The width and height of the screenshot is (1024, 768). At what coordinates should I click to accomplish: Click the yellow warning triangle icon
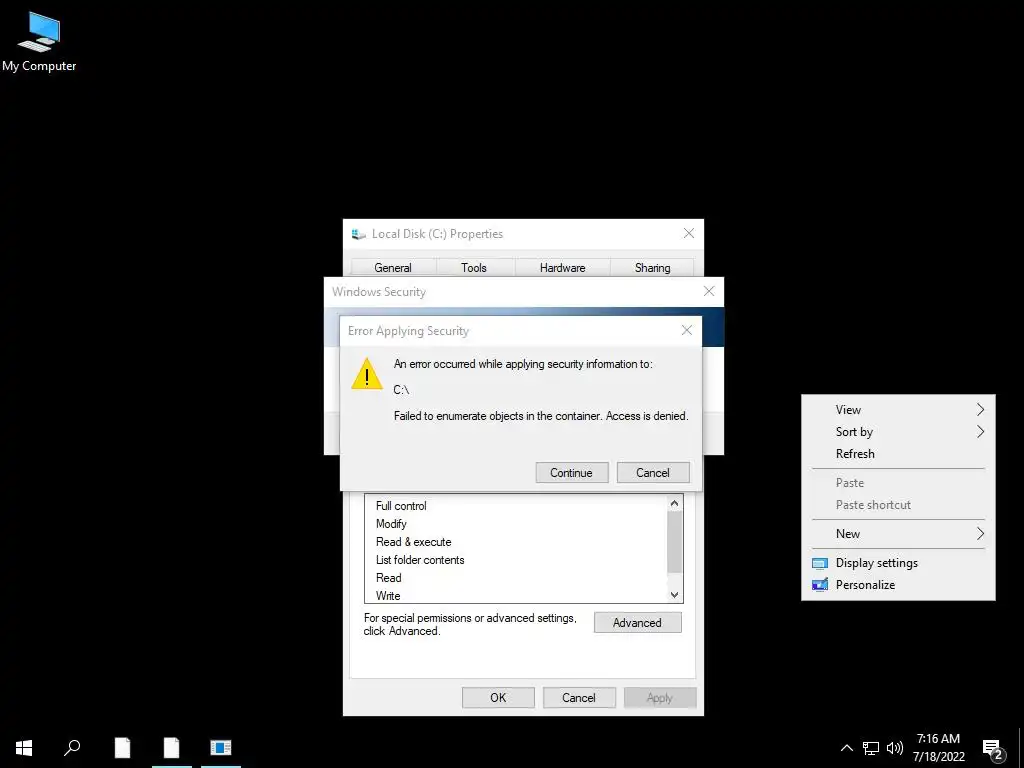[x=367, y=374]
